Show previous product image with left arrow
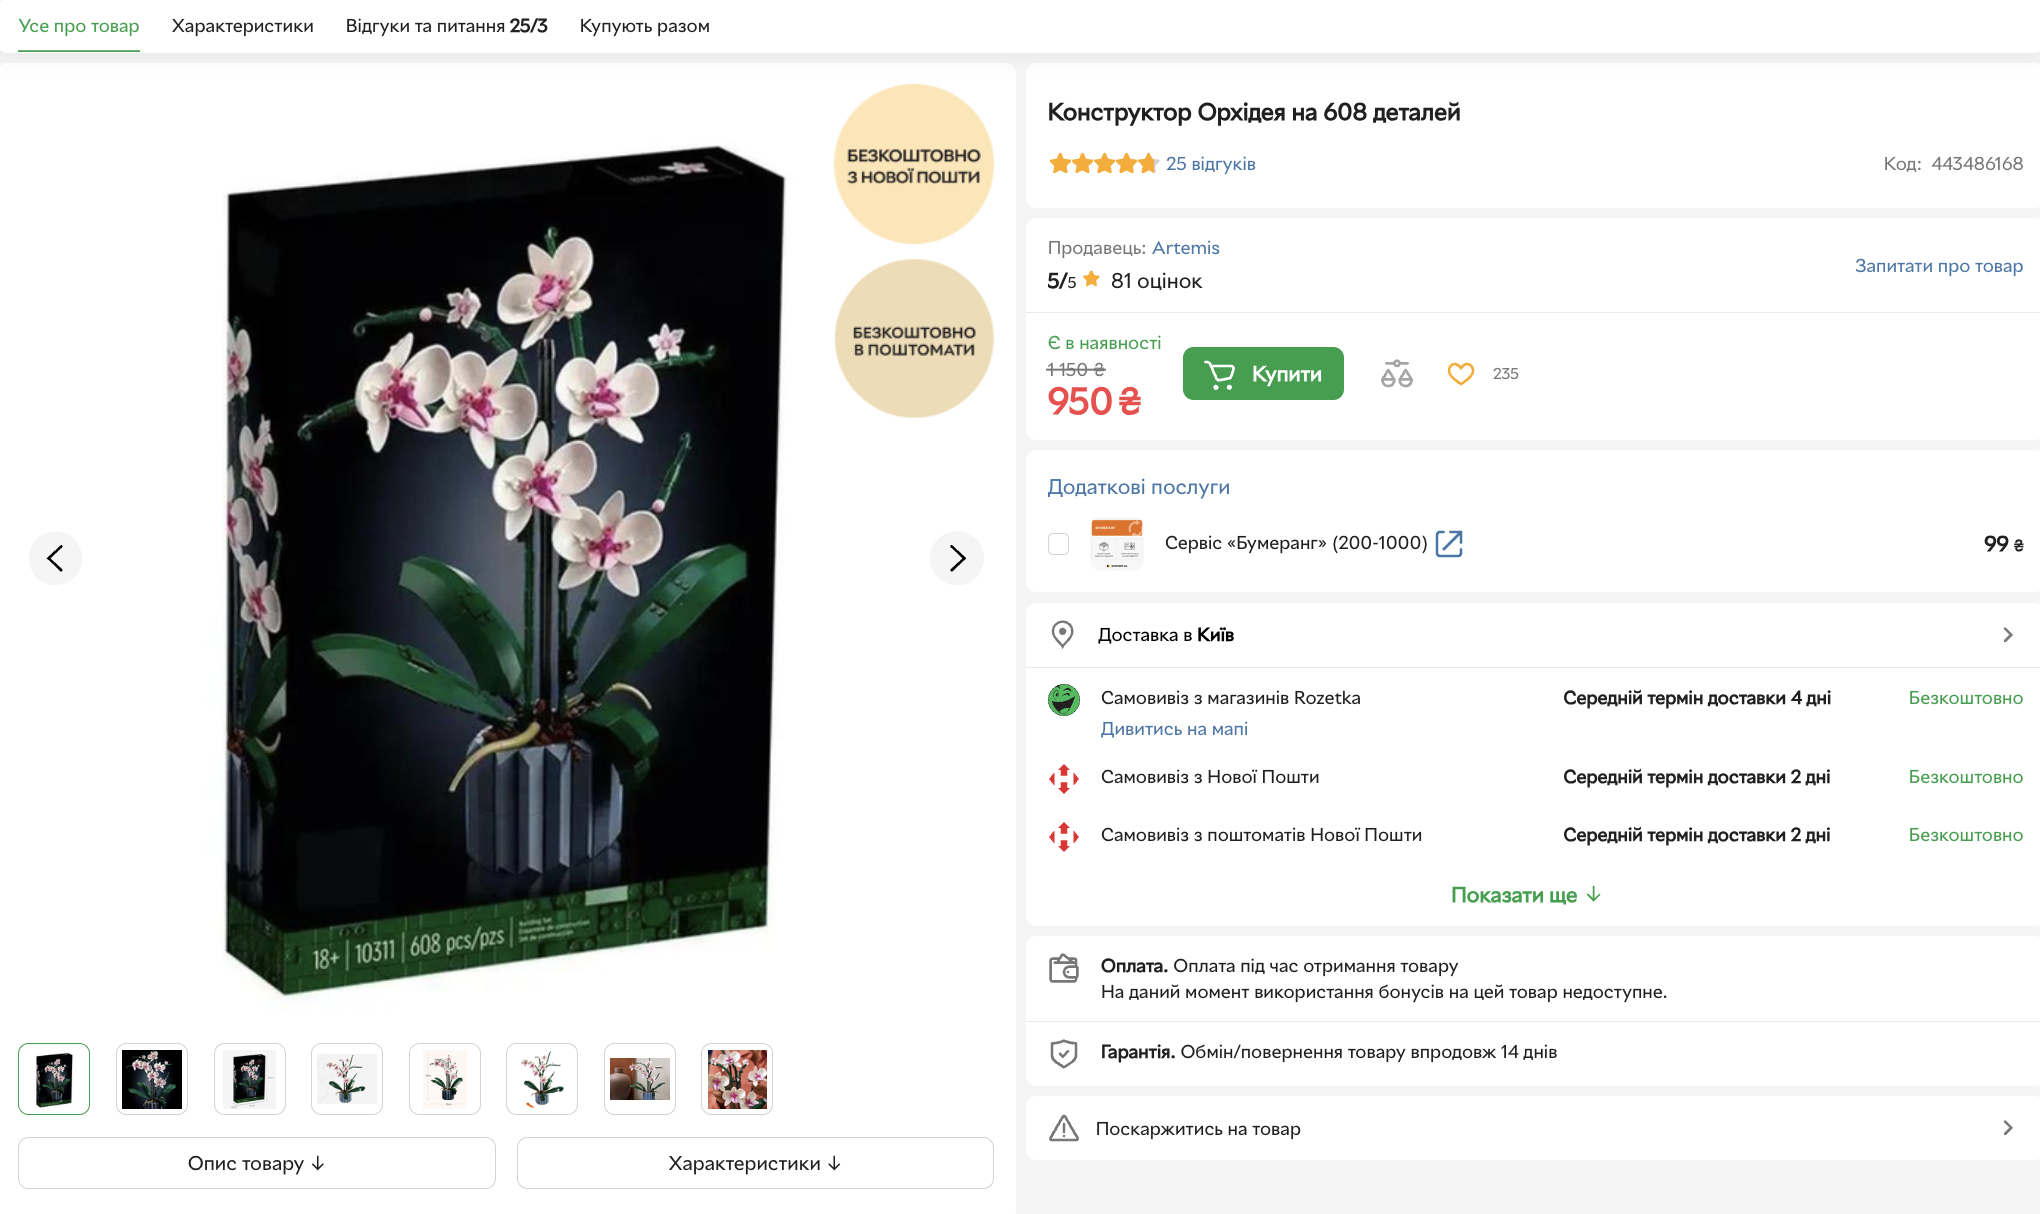This screenshot has height=1214, width=2040. pos(55,558)
